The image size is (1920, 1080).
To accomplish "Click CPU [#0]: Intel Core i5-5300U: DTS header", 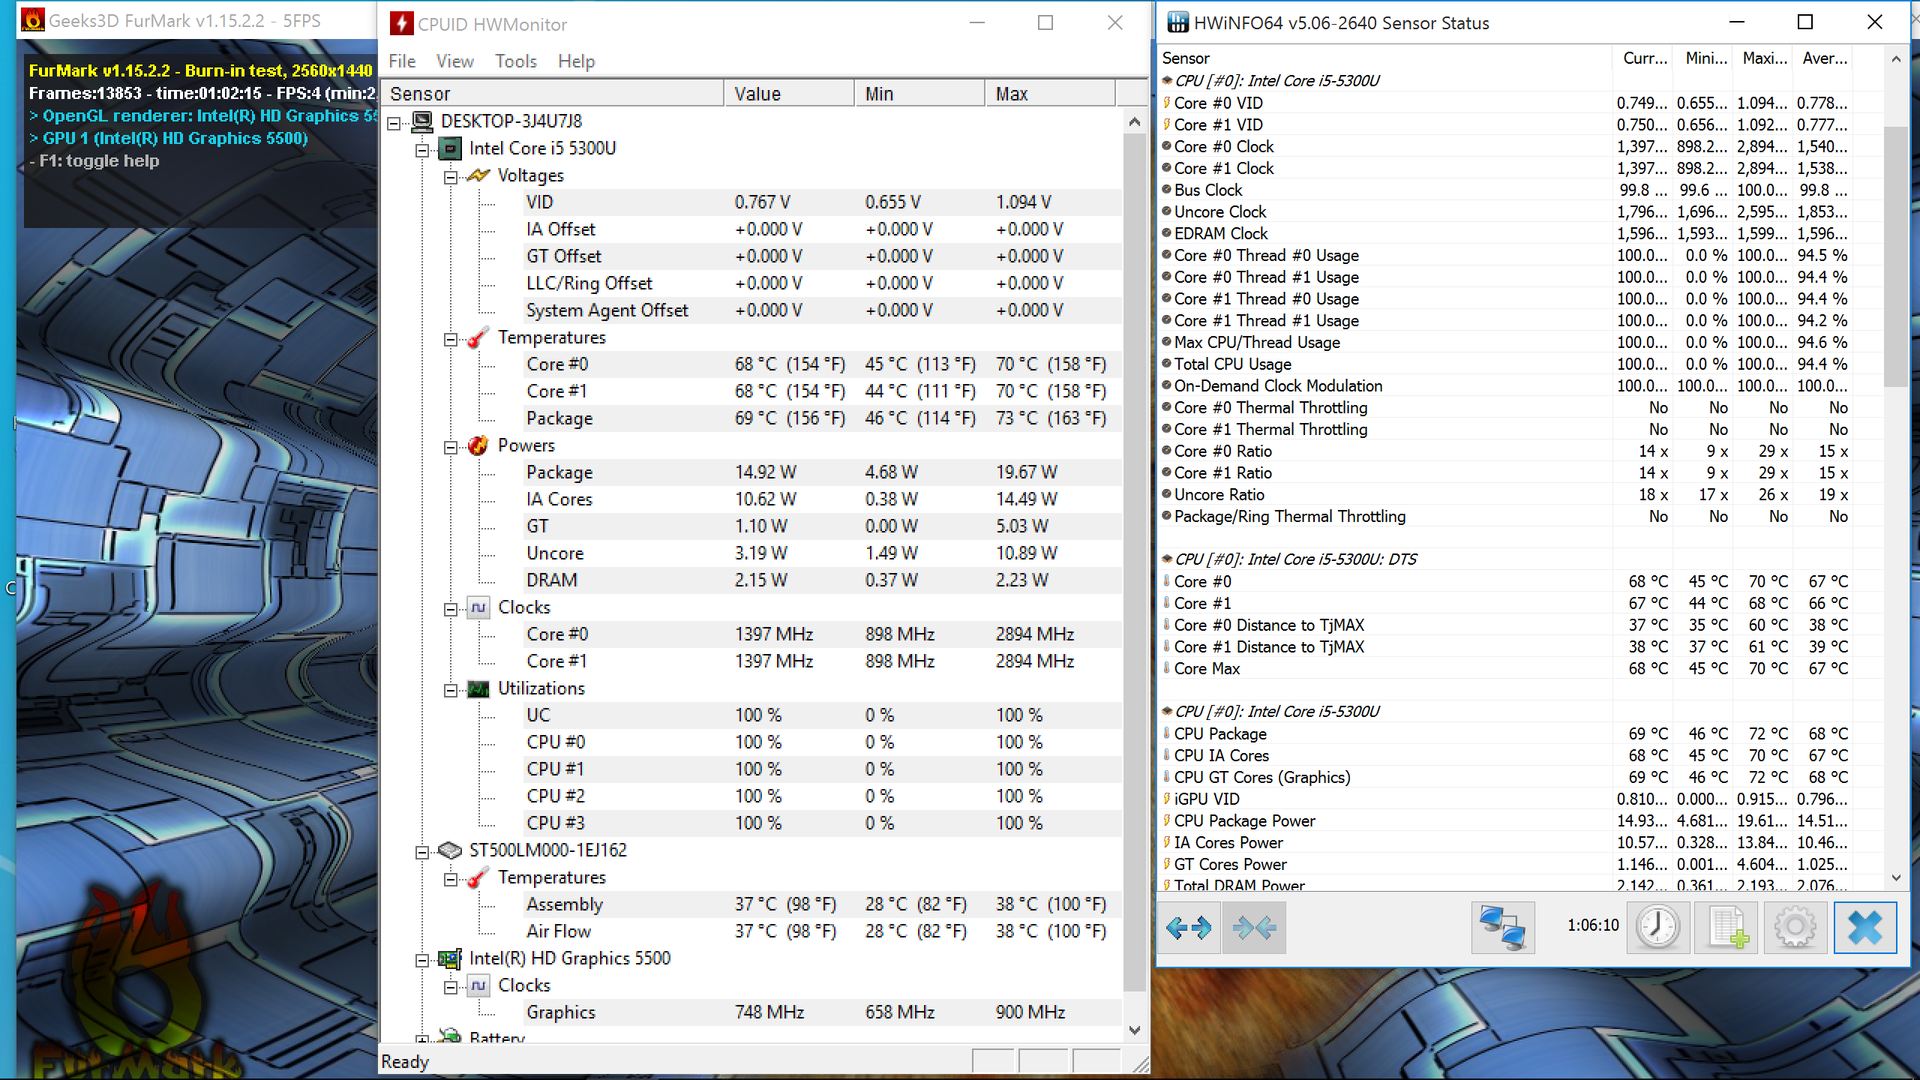I will (x=1295, y=559).
